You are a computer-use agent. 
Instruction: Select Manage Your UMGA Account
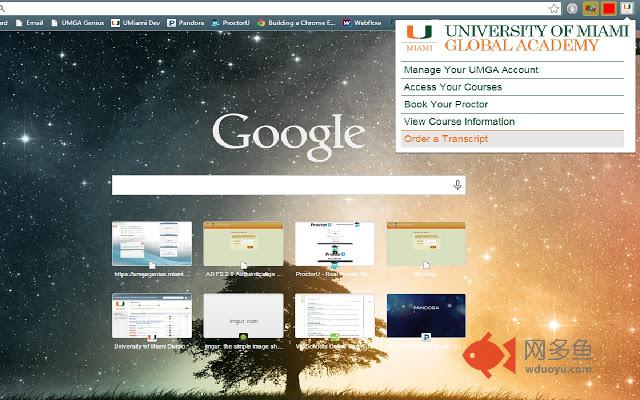(x=513, y=70)
